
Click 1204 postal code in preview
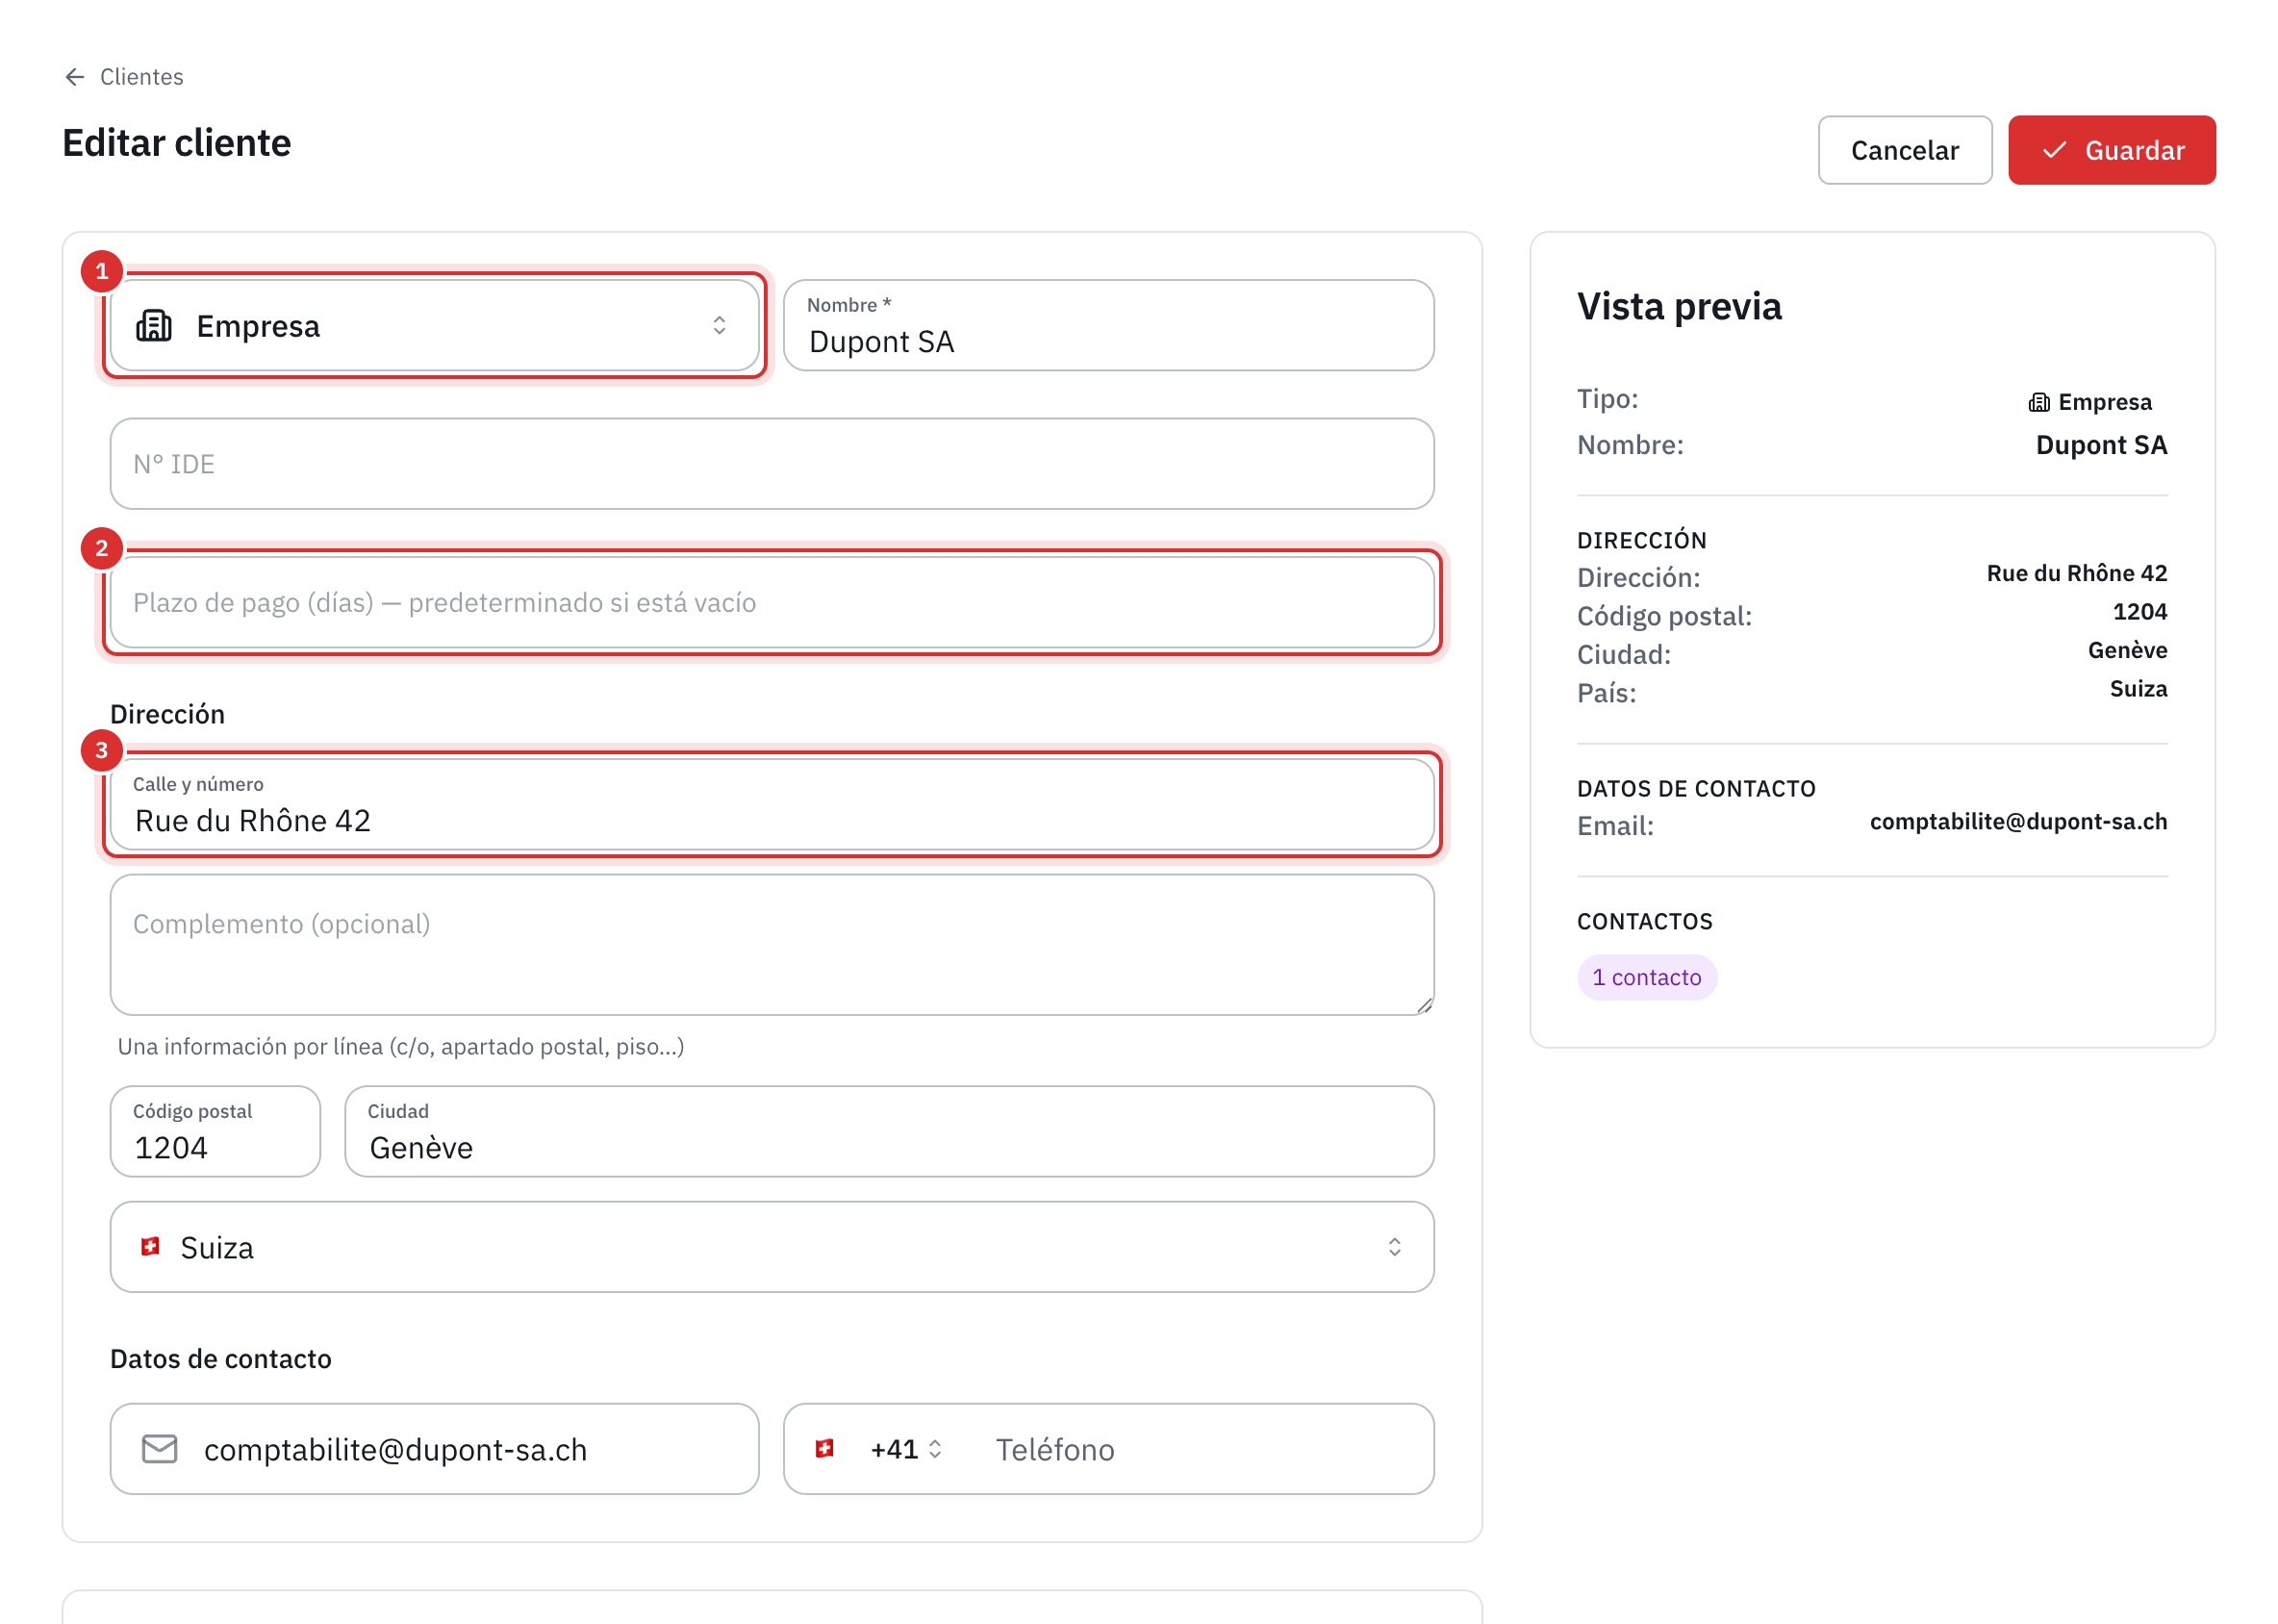click(2139, 612)
